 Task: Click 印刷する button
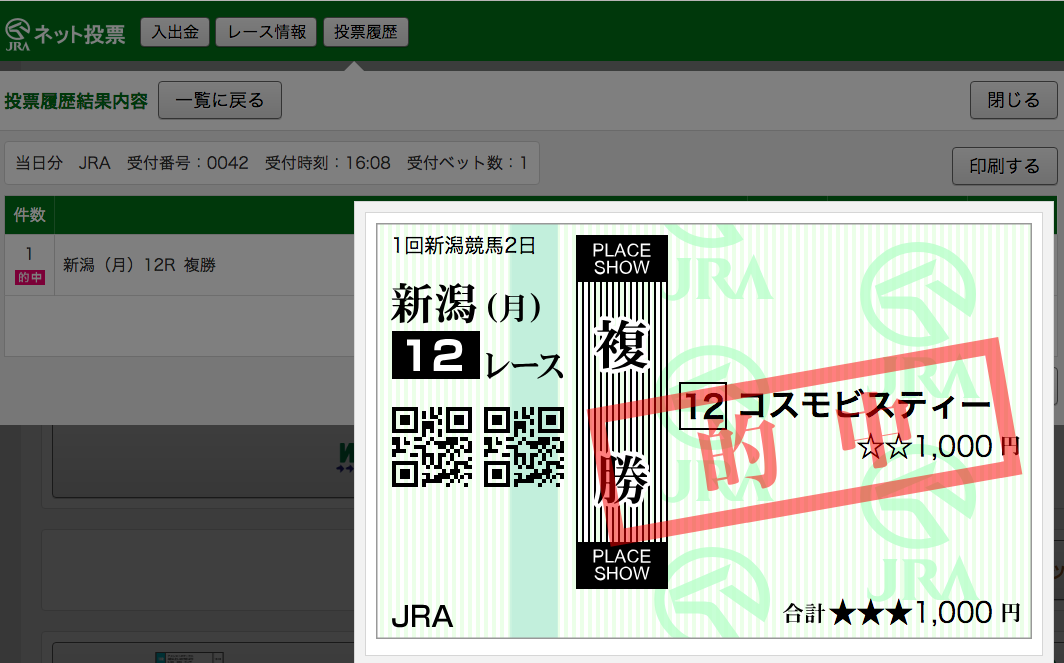click(x=1004, y=166)
